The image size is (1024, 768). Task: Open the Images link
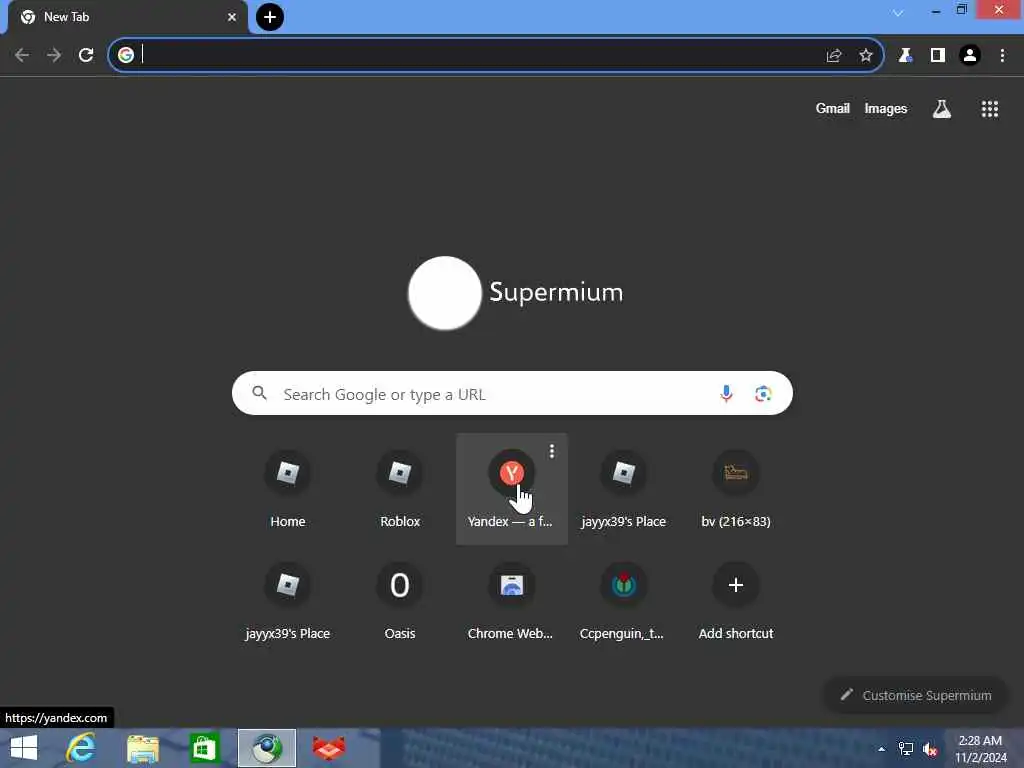coord(886,108)
